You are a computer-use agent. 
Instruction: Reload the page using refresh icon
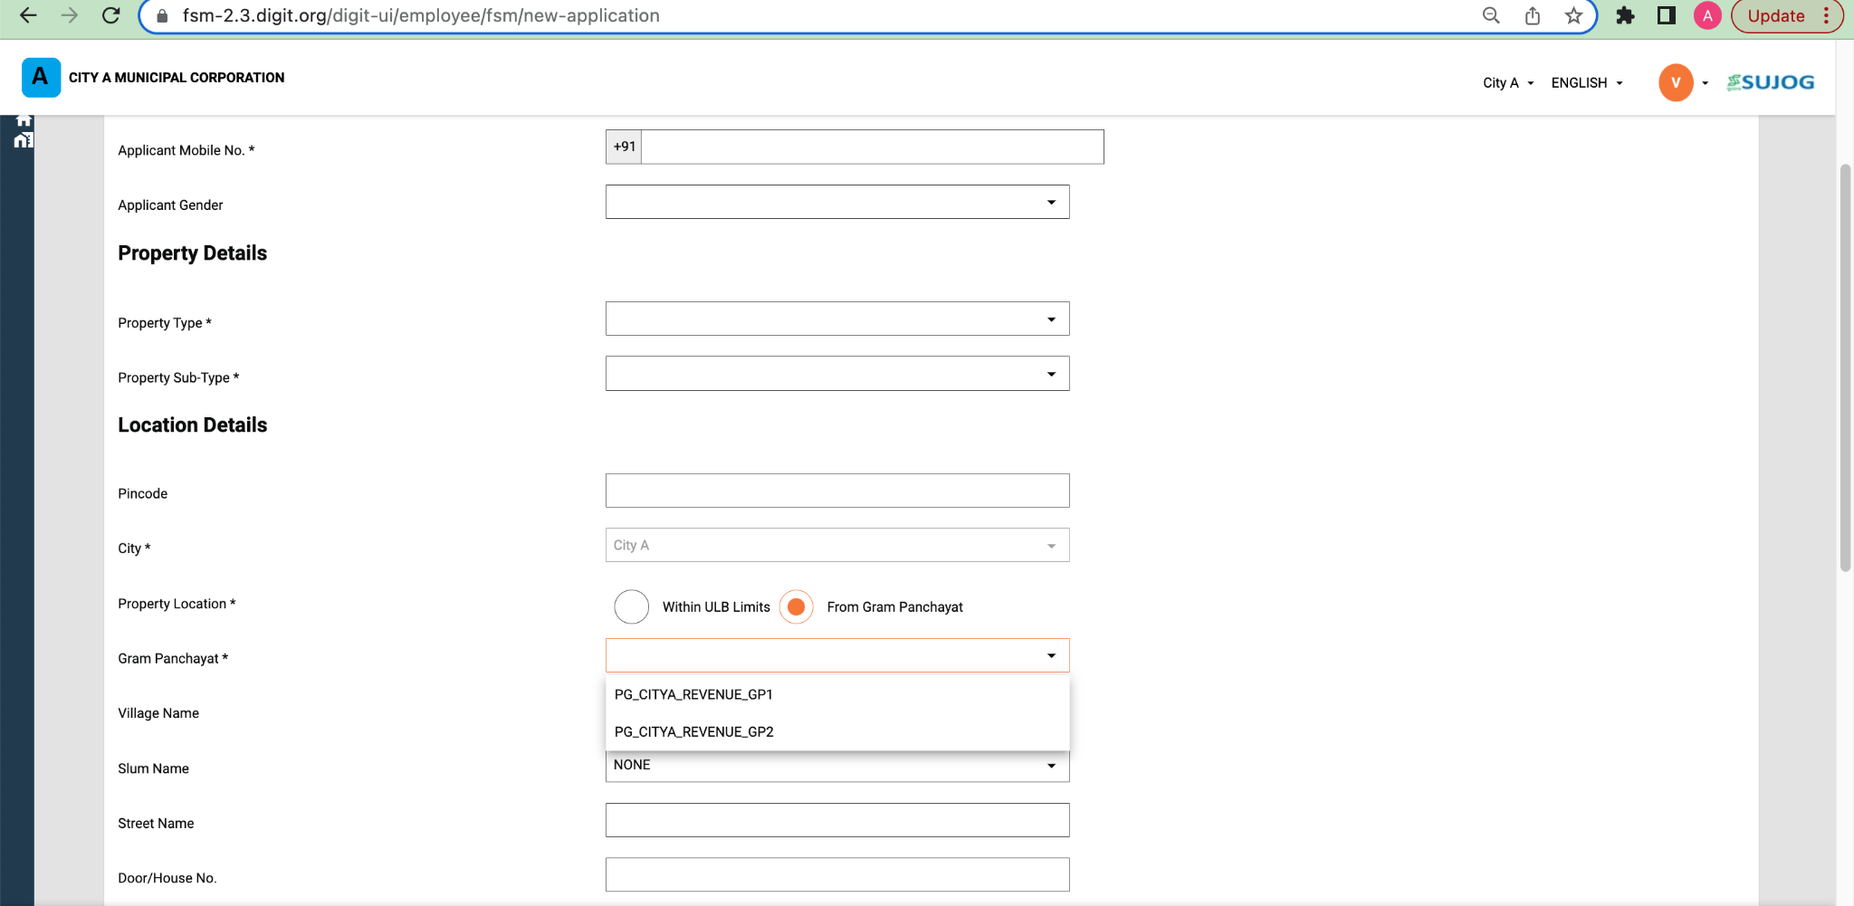(x=111, y=15)
